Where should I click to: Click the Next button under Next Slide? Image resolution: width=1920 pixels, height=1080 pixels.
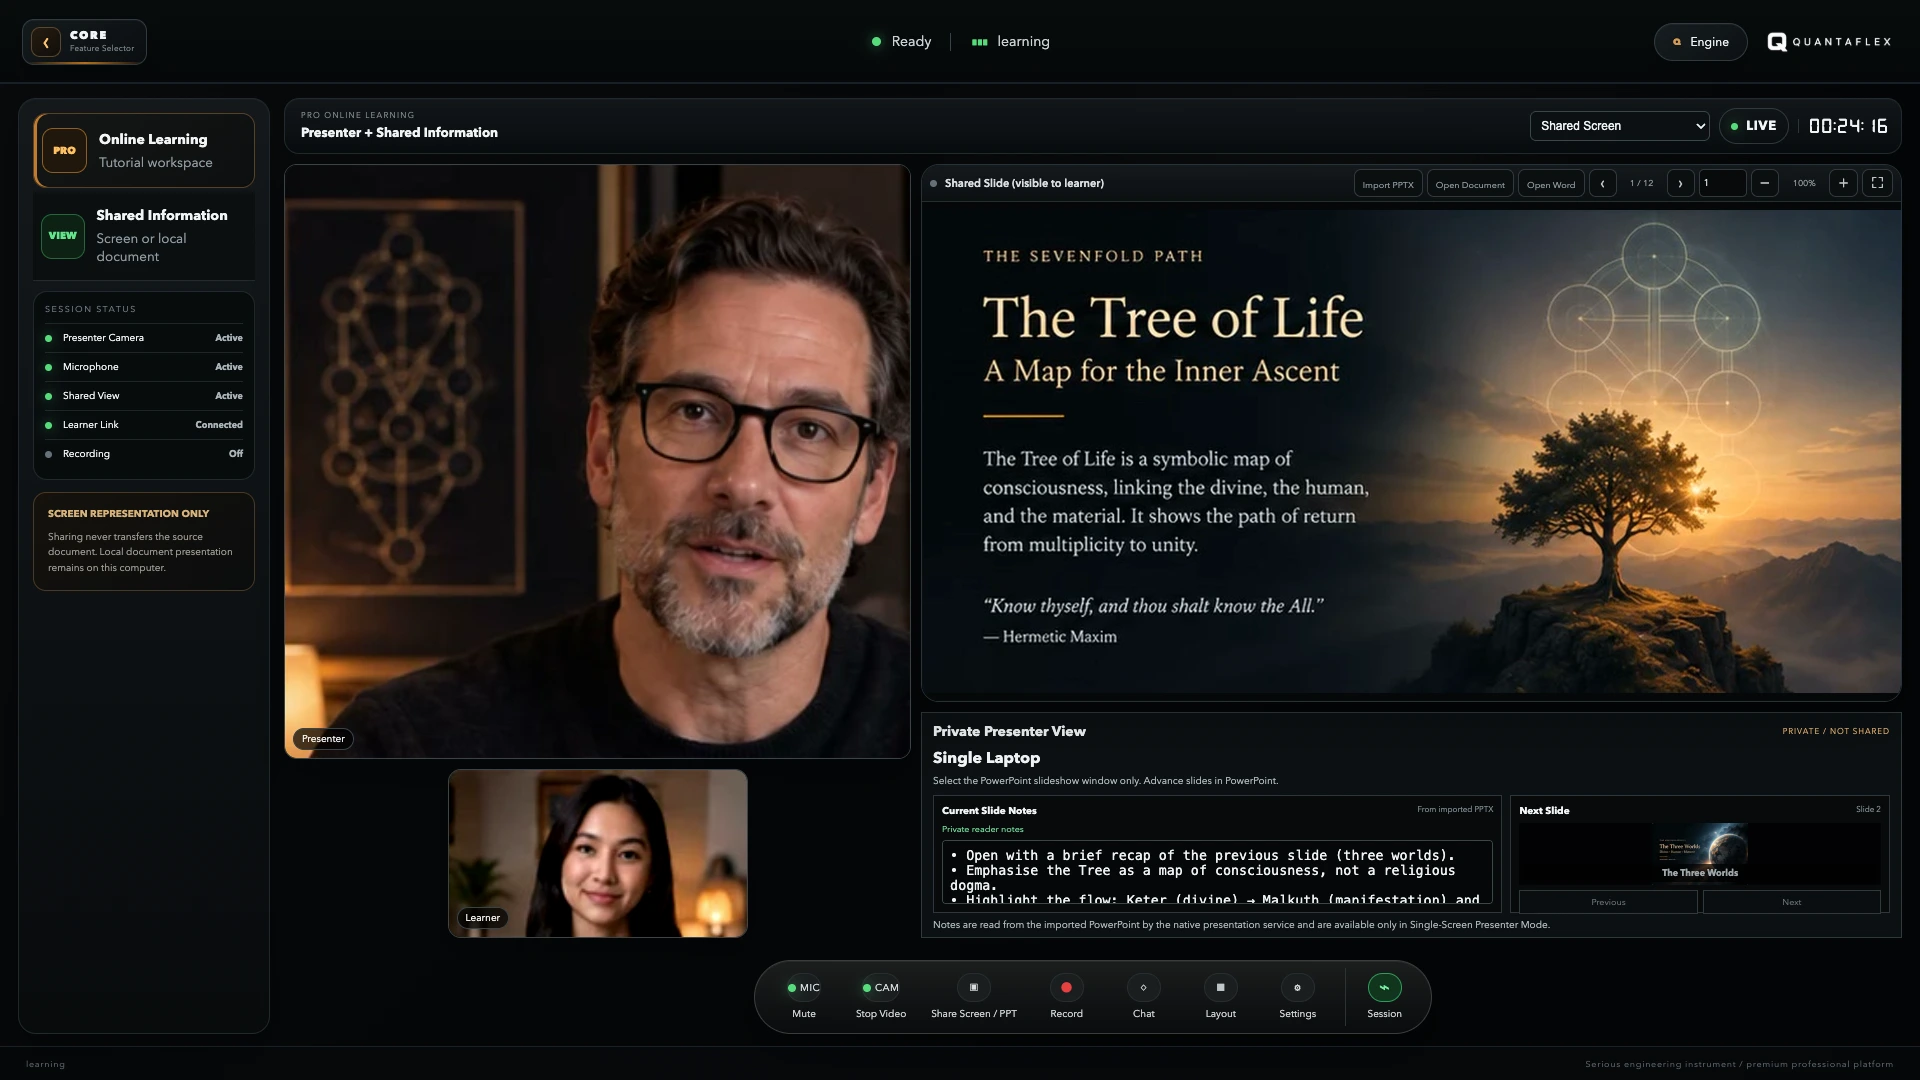point(1791,902)
